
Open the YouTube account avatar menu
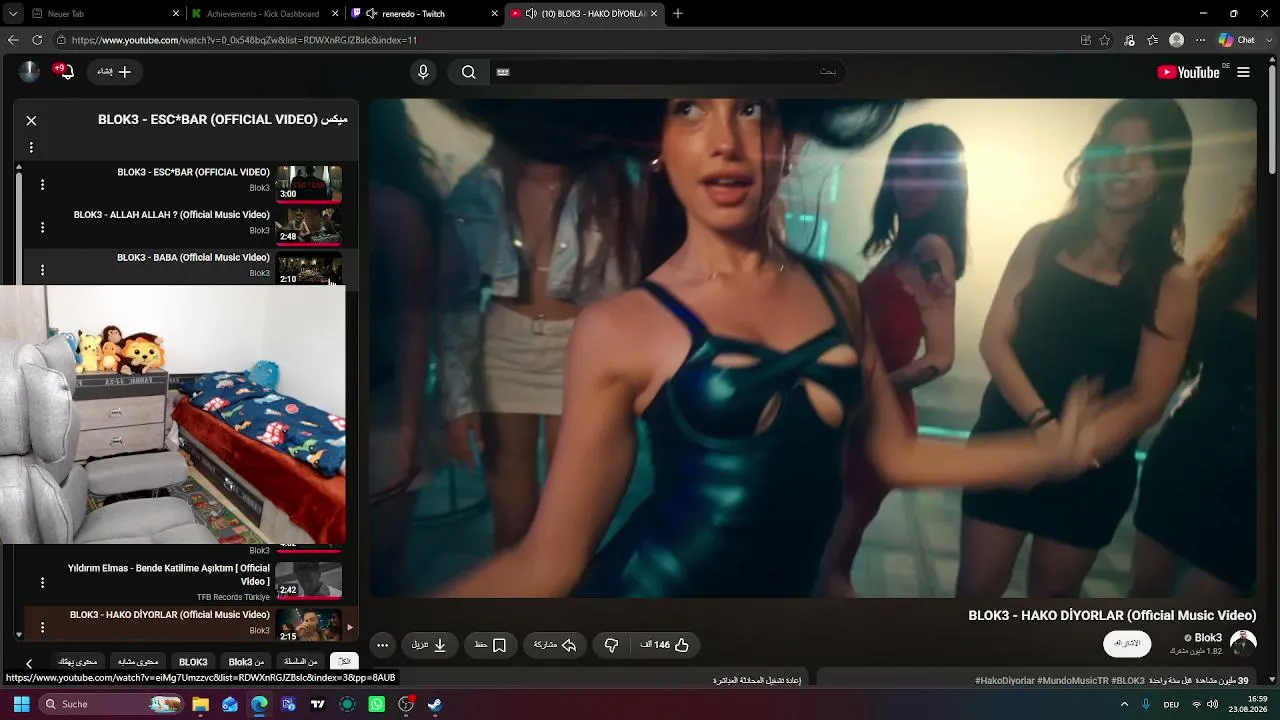pos(29,71)
